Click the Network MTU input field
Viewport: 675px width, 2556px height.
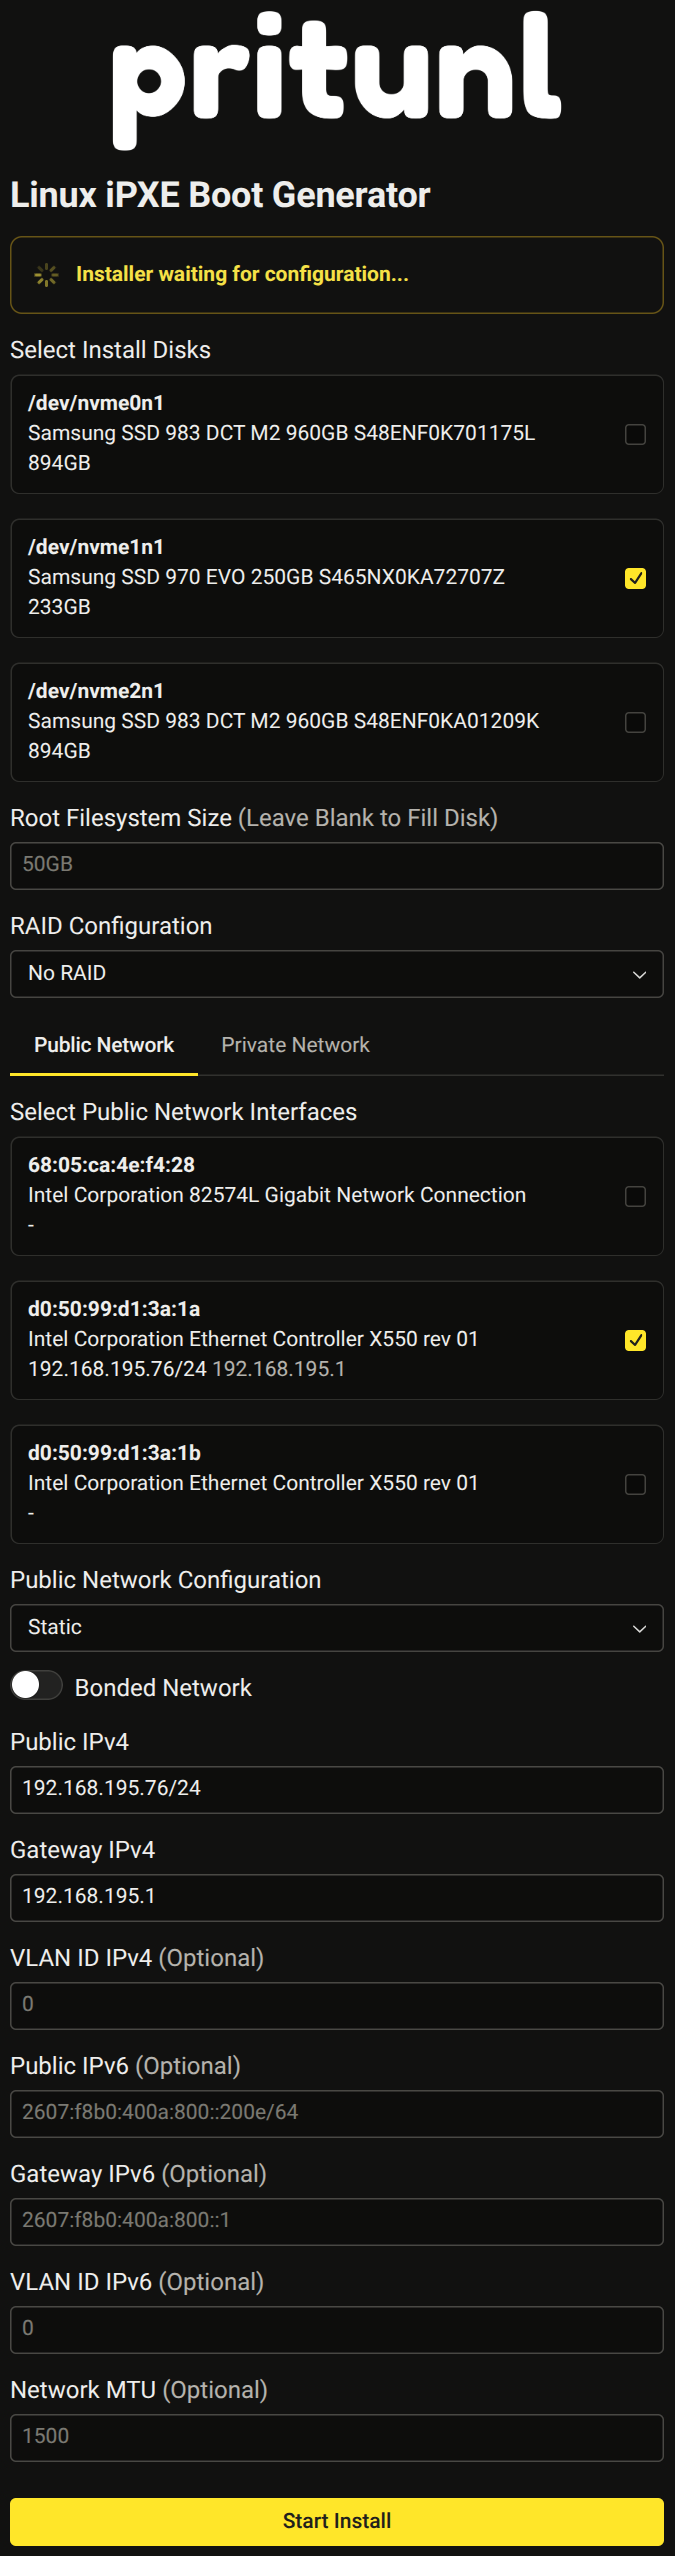pyautogui.click(x=336, y=2437)
